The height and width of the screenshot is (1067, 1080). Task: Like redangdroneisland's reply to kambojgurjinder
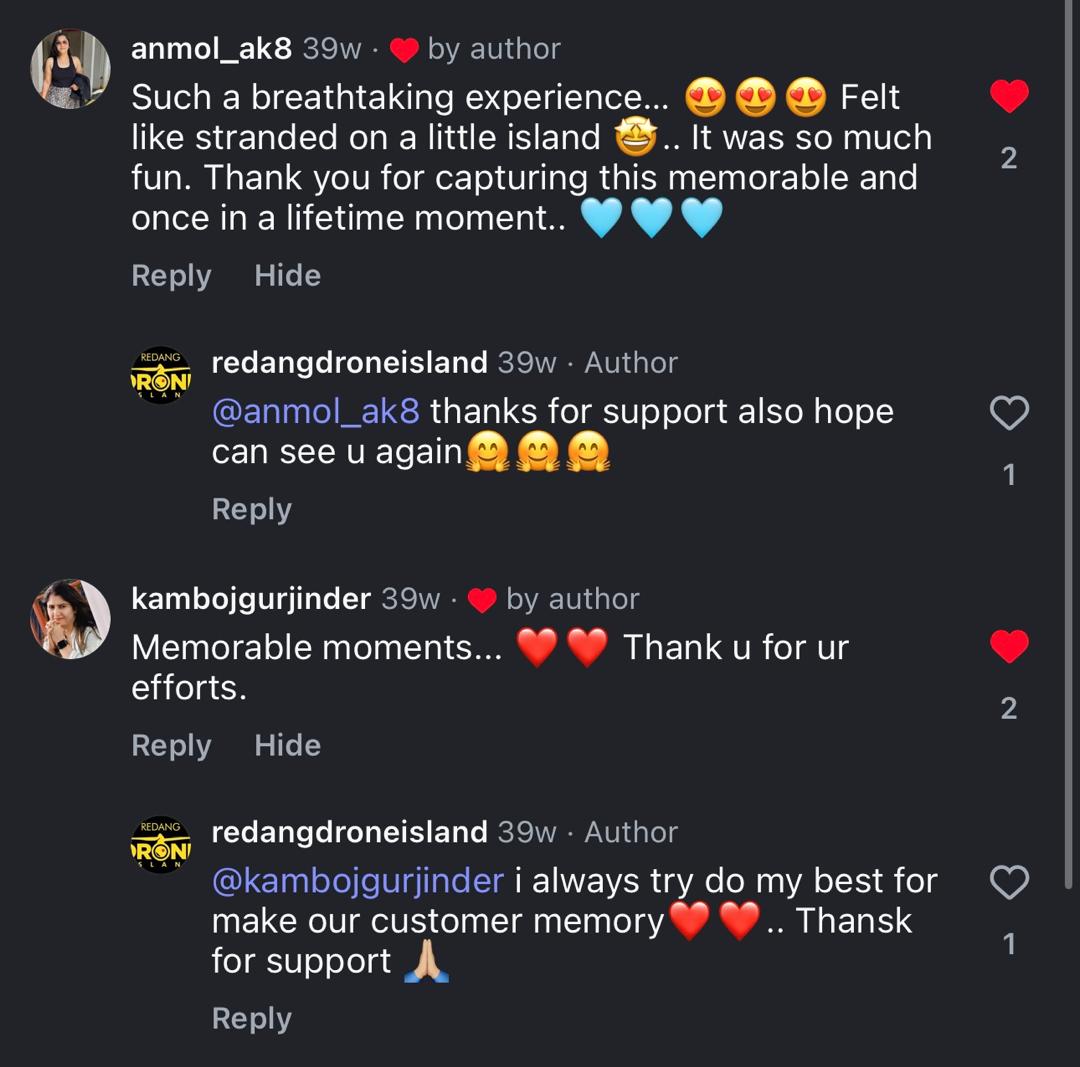pos(1008,882)
